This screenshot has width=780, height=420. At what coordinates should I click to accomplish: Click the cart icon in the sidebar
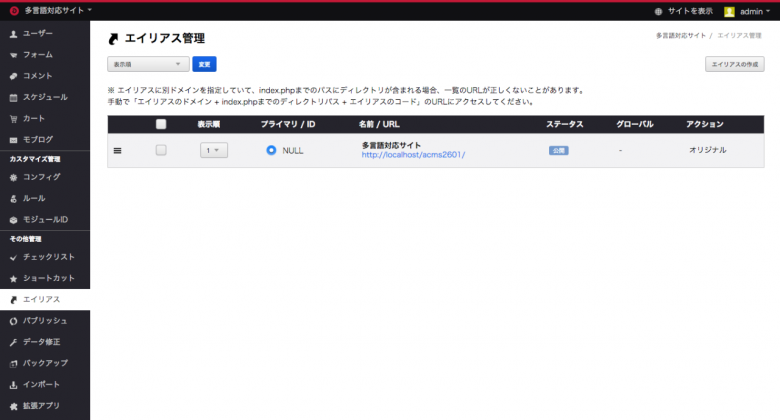(14, 118)
